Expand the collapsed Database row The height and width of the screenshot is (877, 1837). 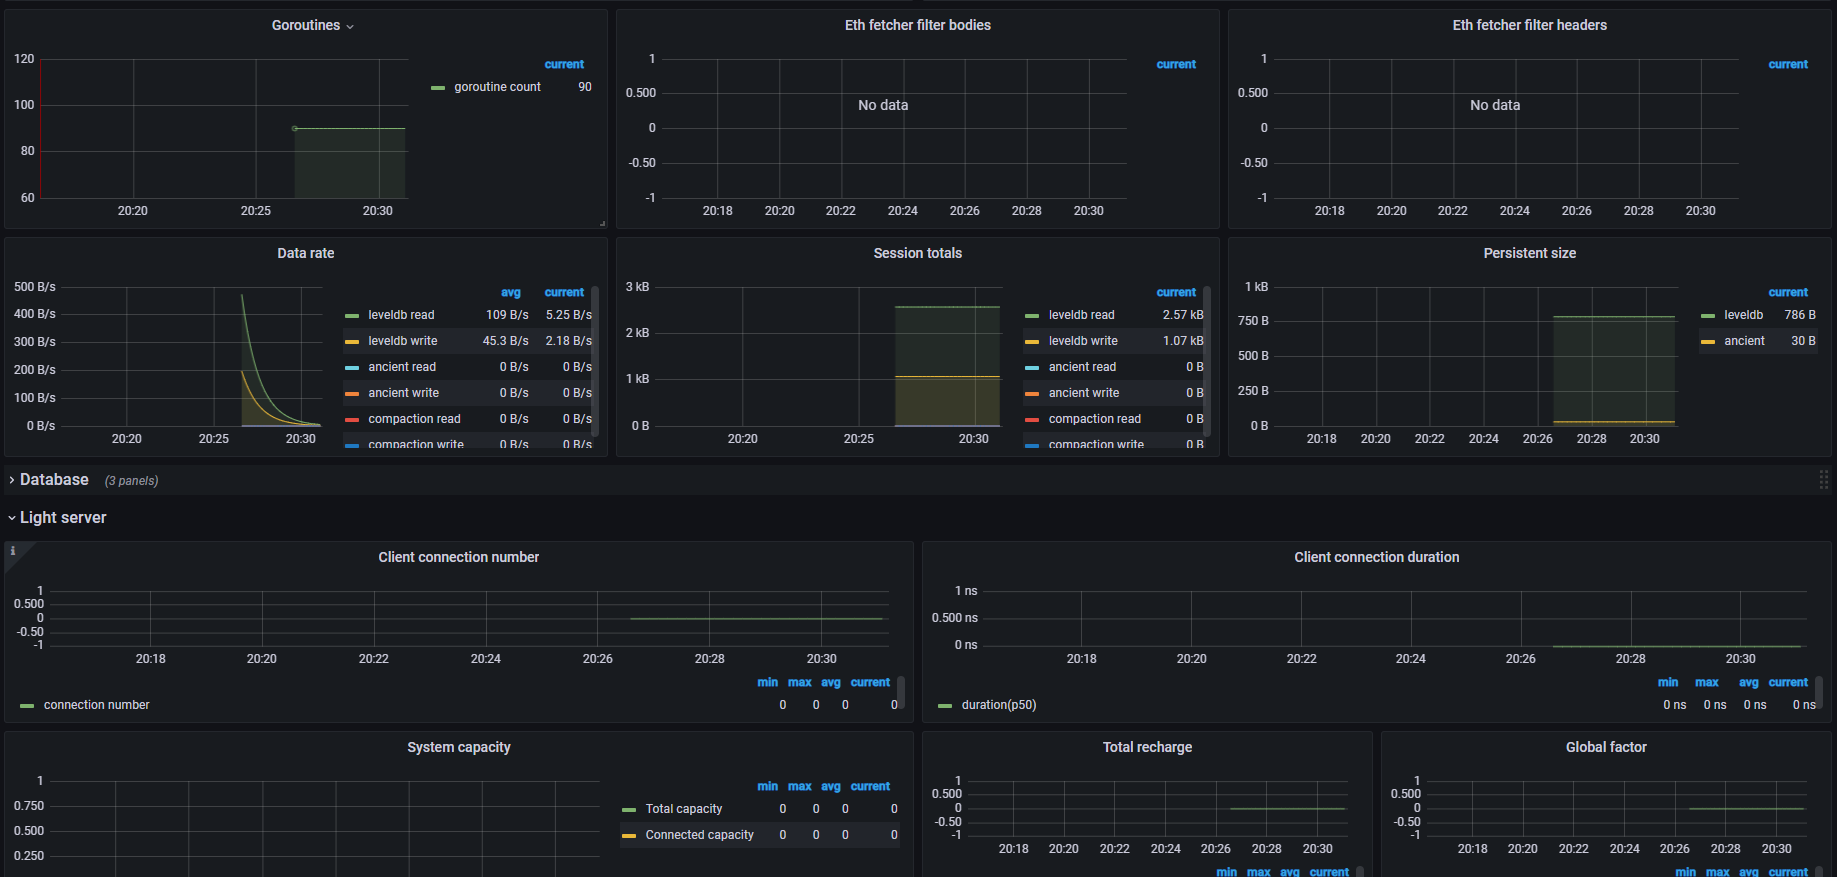point(54,480)
